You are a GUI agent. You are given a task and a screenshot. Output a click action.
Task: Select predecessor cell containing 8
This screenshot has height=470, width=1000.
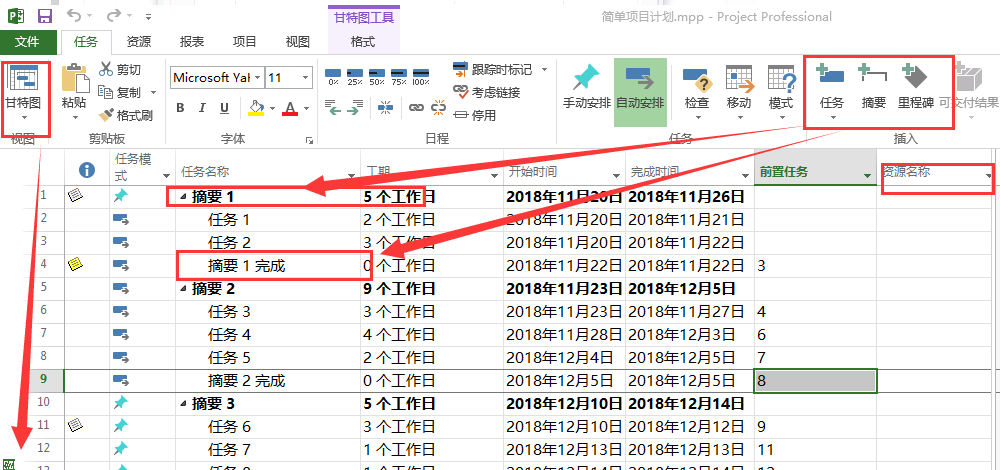pyautogui.click(x=815, y=381)
